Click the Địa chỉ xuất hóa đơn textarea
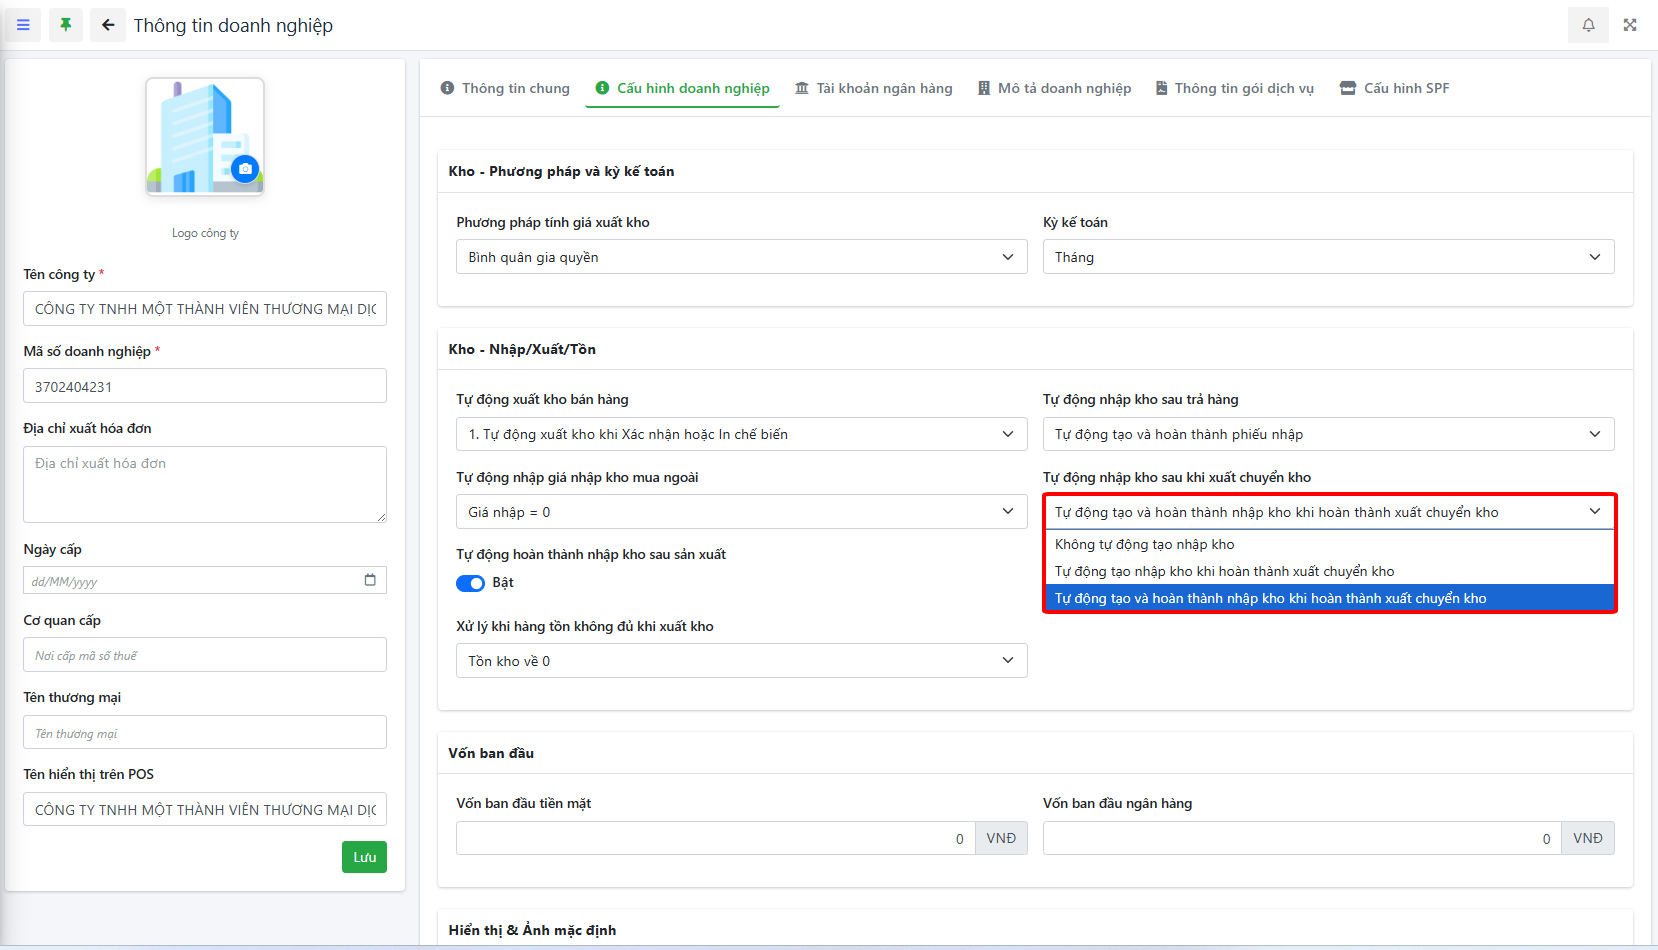Viewport: 1658px width, 950px height. coord(205,484)
